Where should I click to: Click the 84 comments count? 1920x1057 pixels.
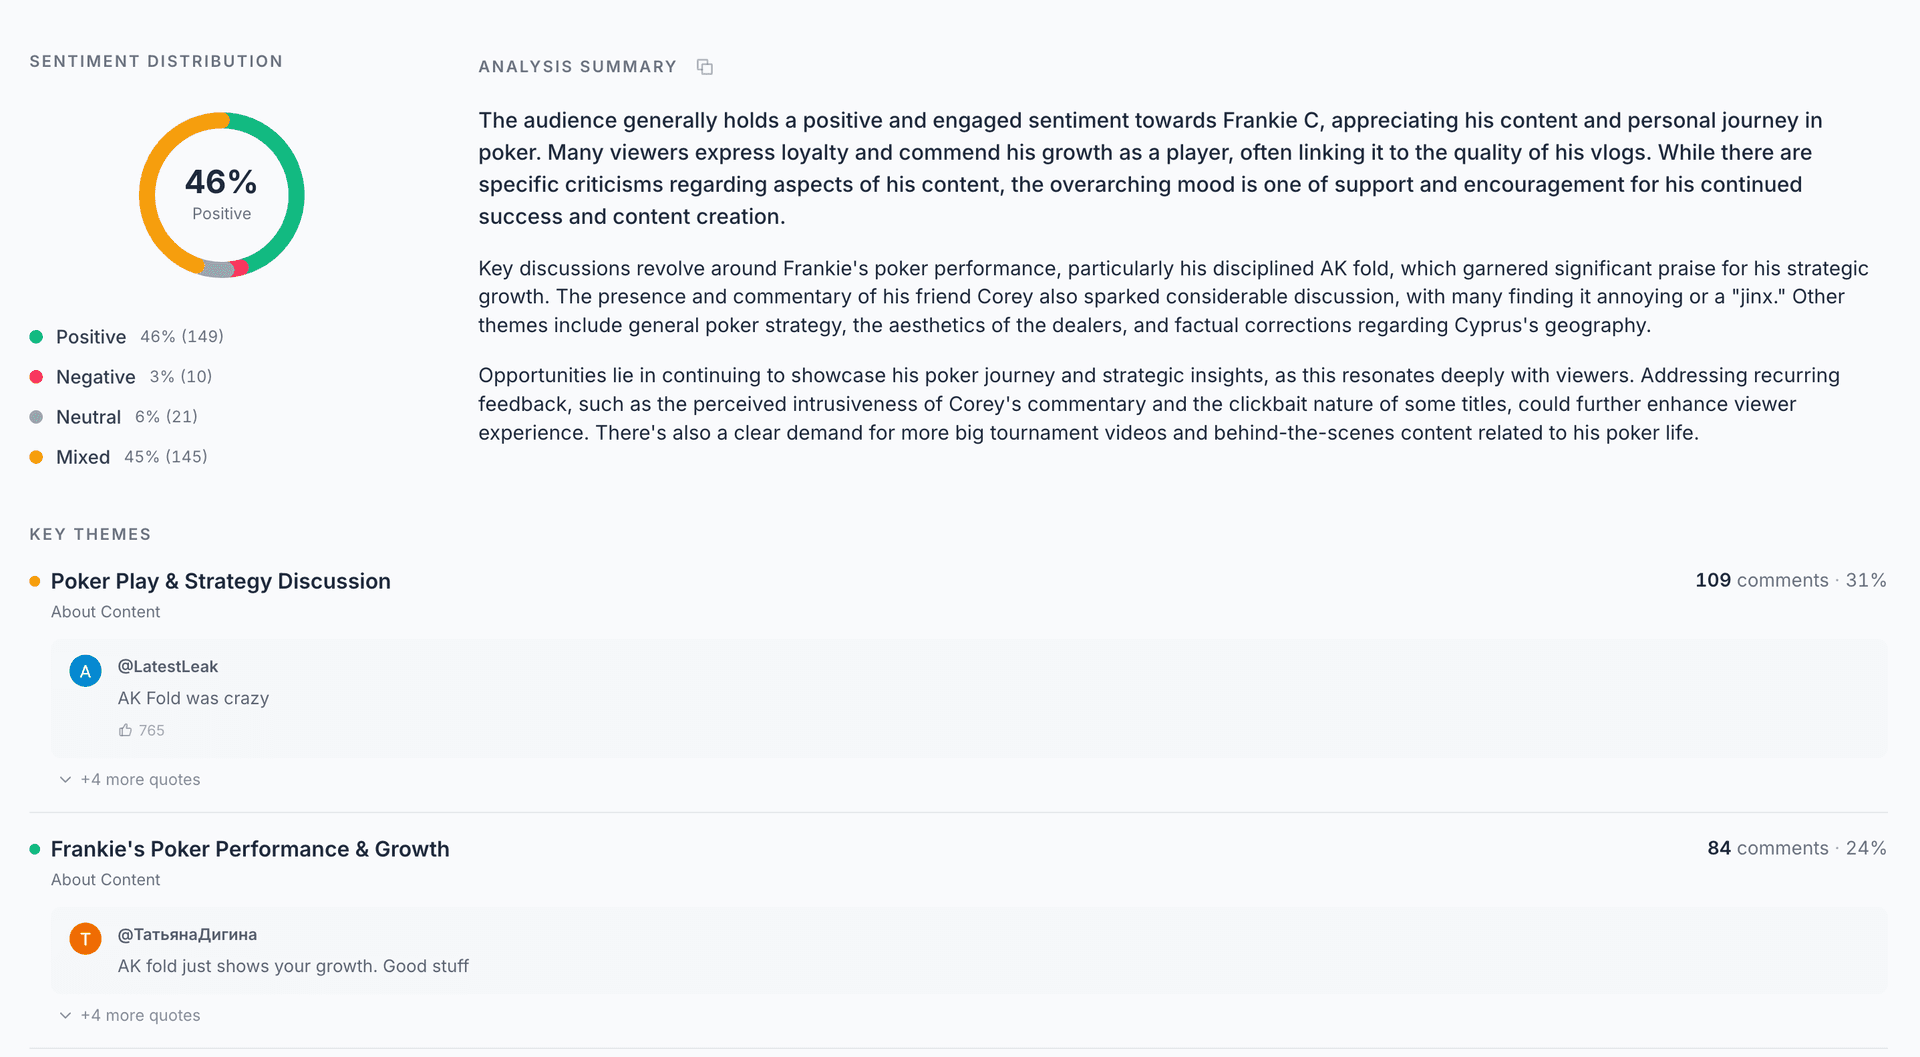1767,849
